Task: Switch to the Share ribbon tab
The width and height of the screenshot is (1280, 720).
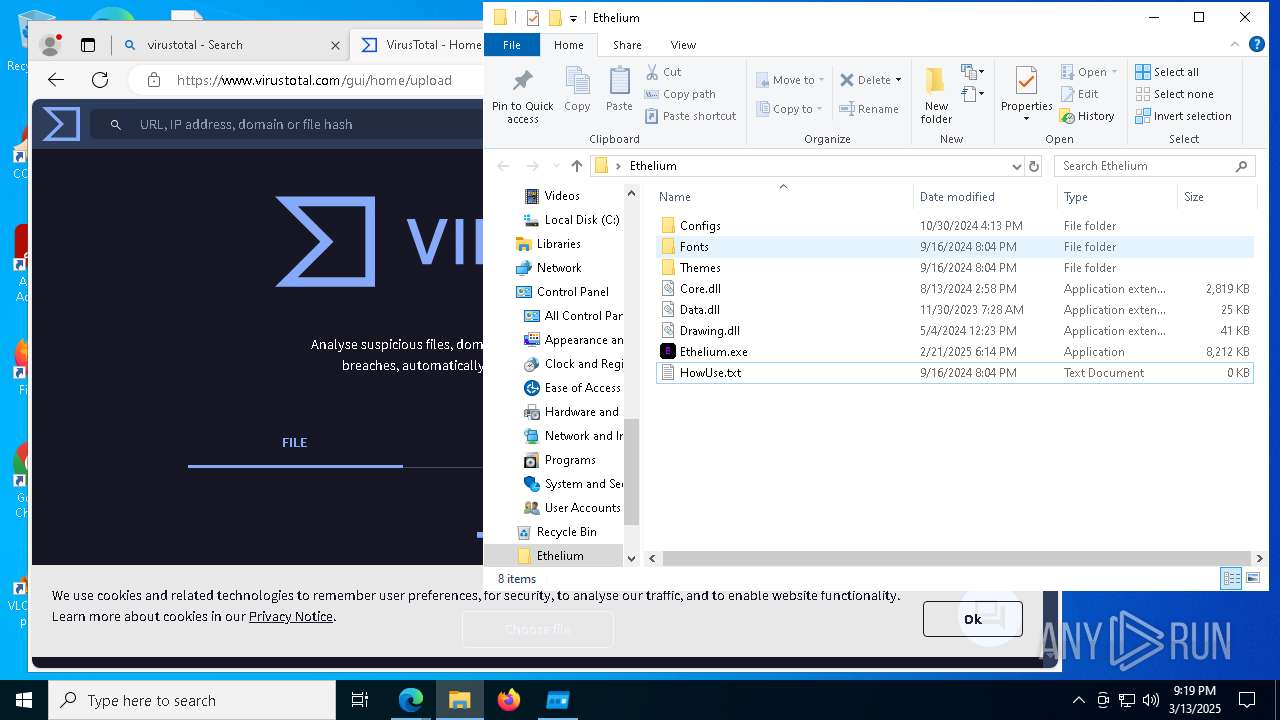Action: pos(627,45)
